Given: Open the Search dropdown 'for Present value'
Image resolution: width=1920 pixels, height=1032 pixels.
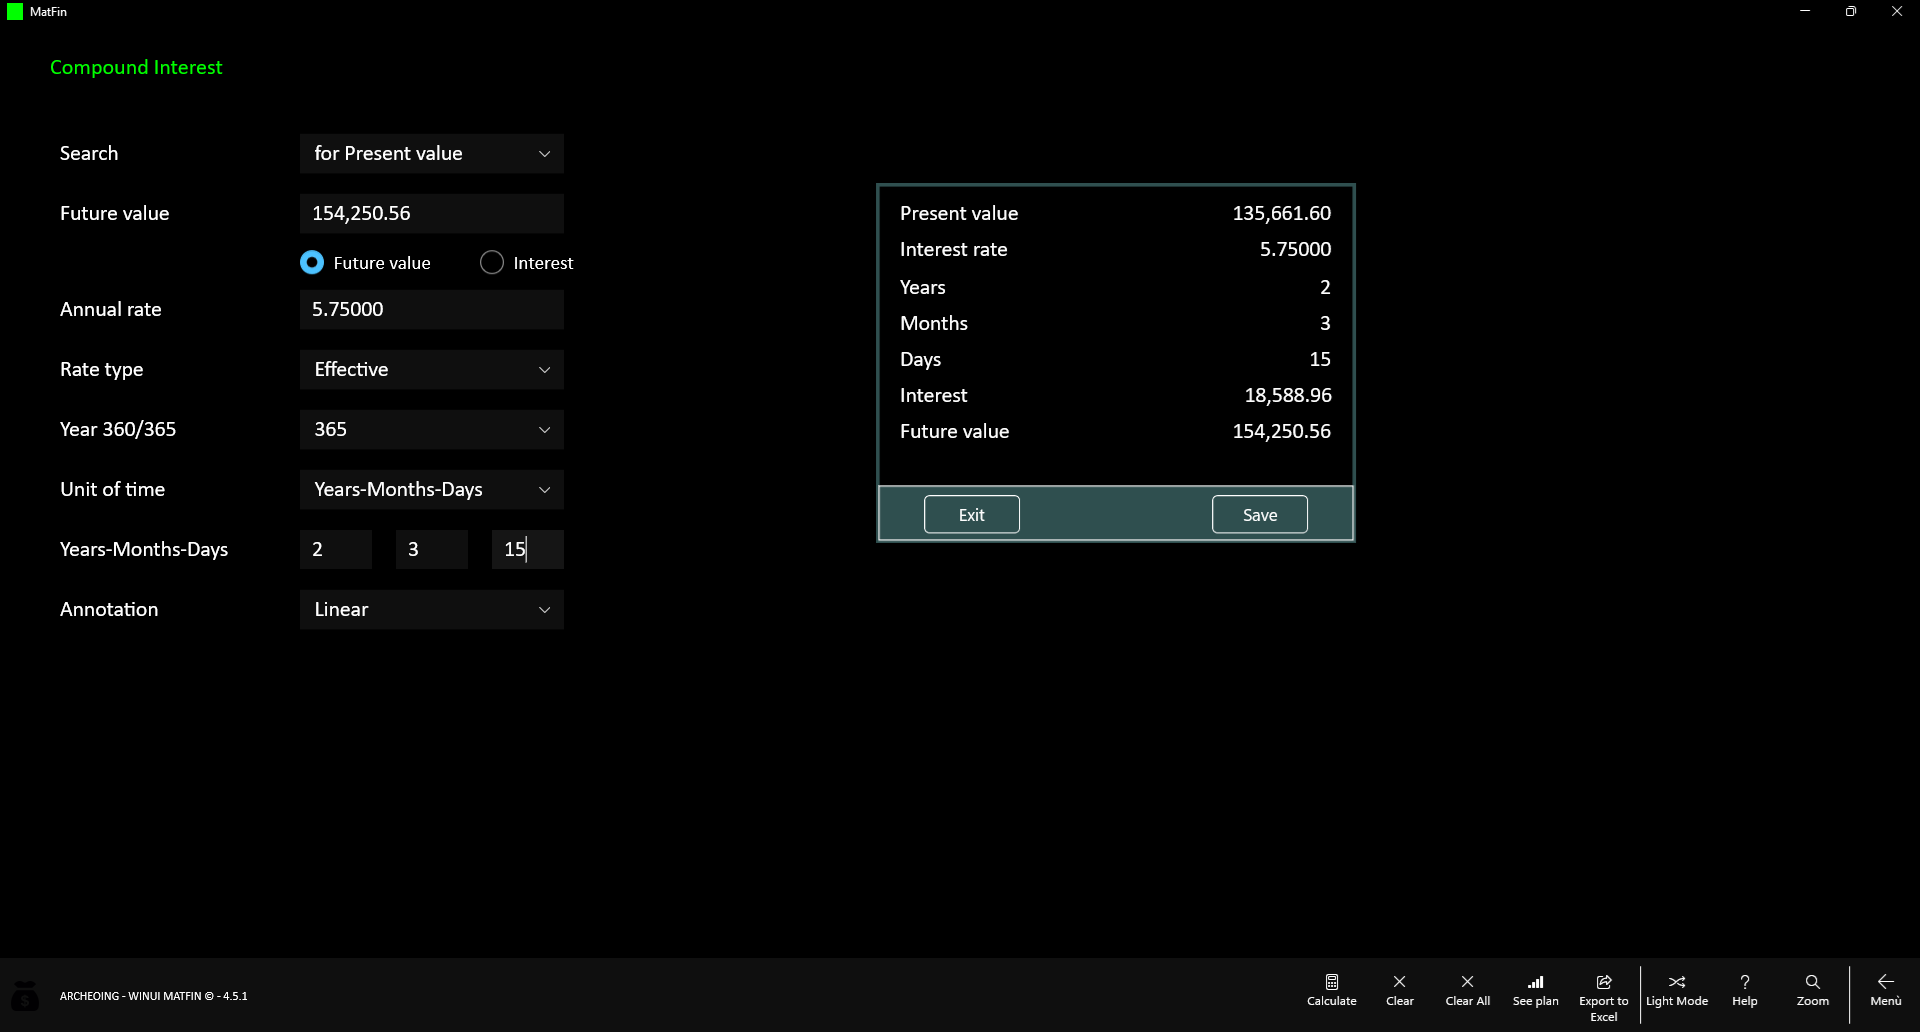Looking at the screenshot, I should click(432, 153).
